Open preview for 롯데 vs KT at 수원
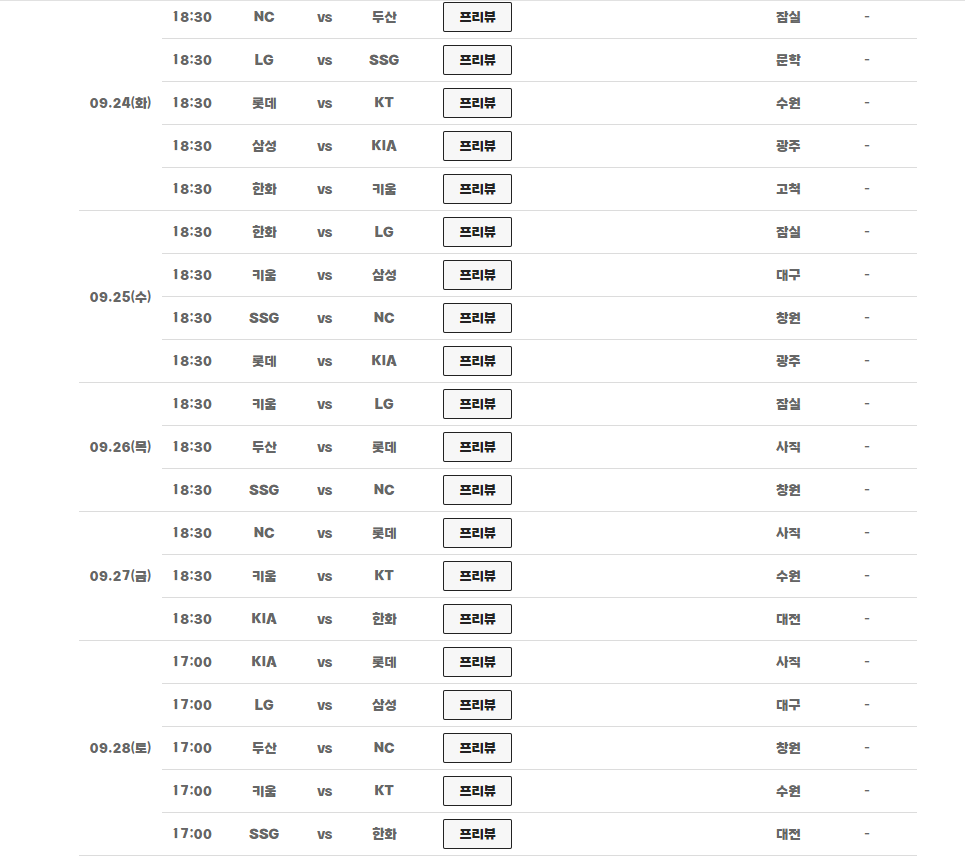965x858 pixels. (477, 103)
